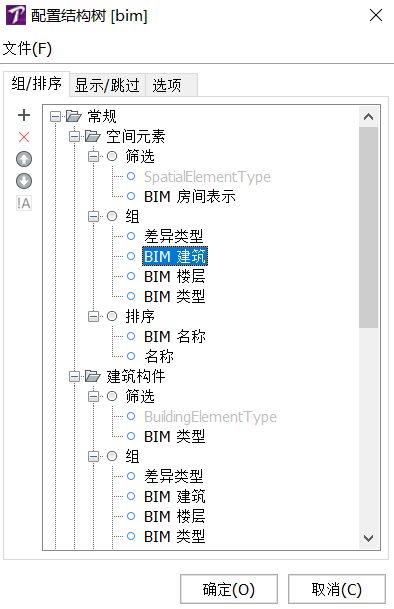Image resolution: width=394 pixels, height=609 pixels.
Task: Open the 文件(F) menu
Action: click(x=27, y=49)
